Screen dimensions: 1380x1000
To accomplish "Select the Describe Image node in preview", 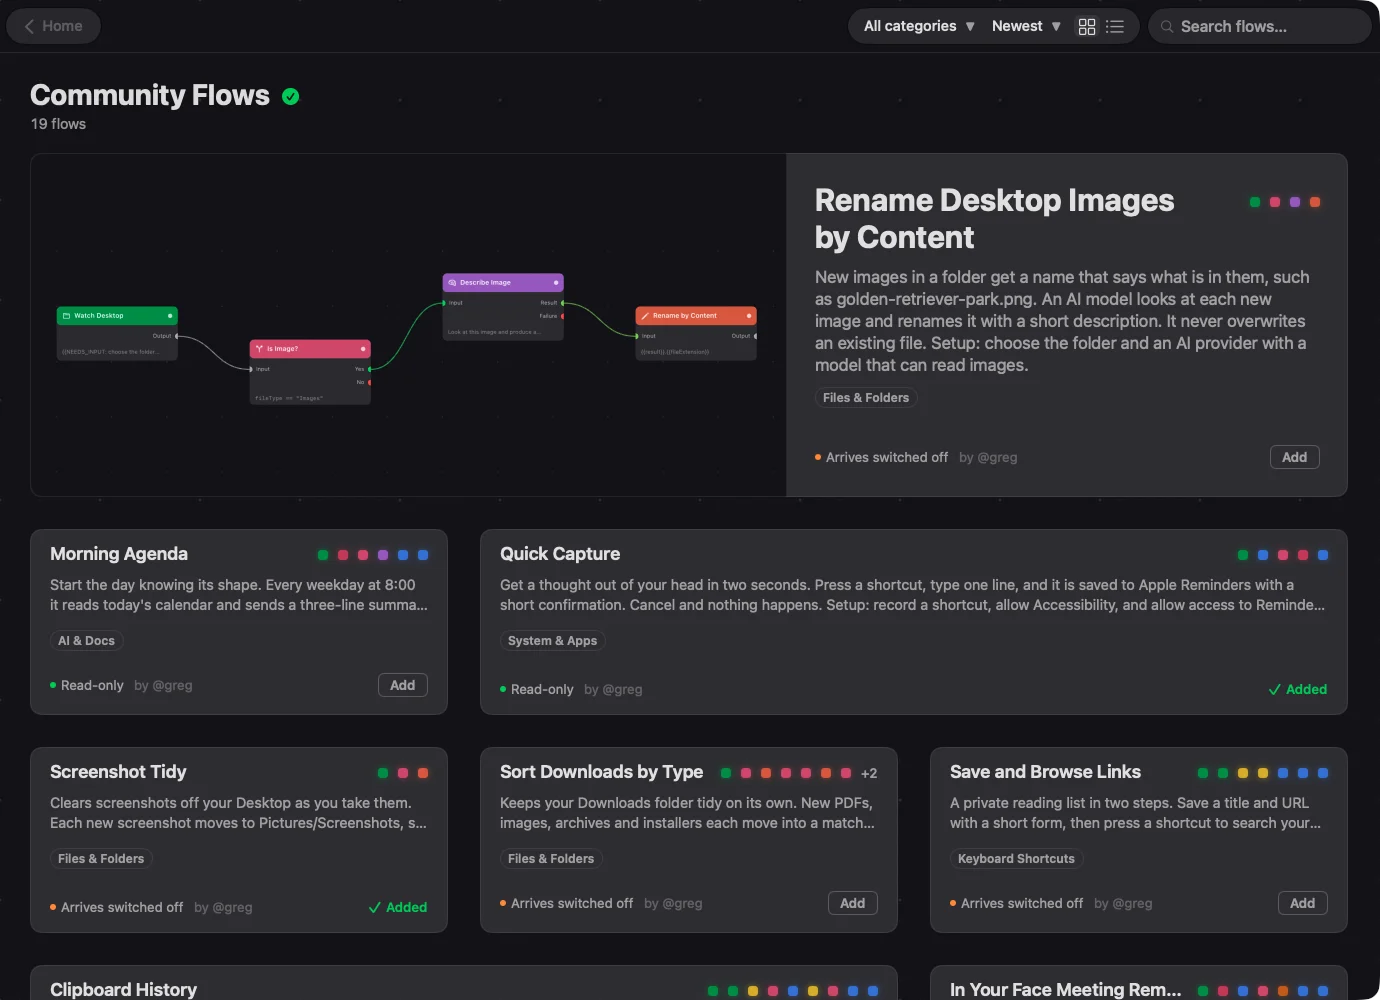I will click(x=503, y=307).
